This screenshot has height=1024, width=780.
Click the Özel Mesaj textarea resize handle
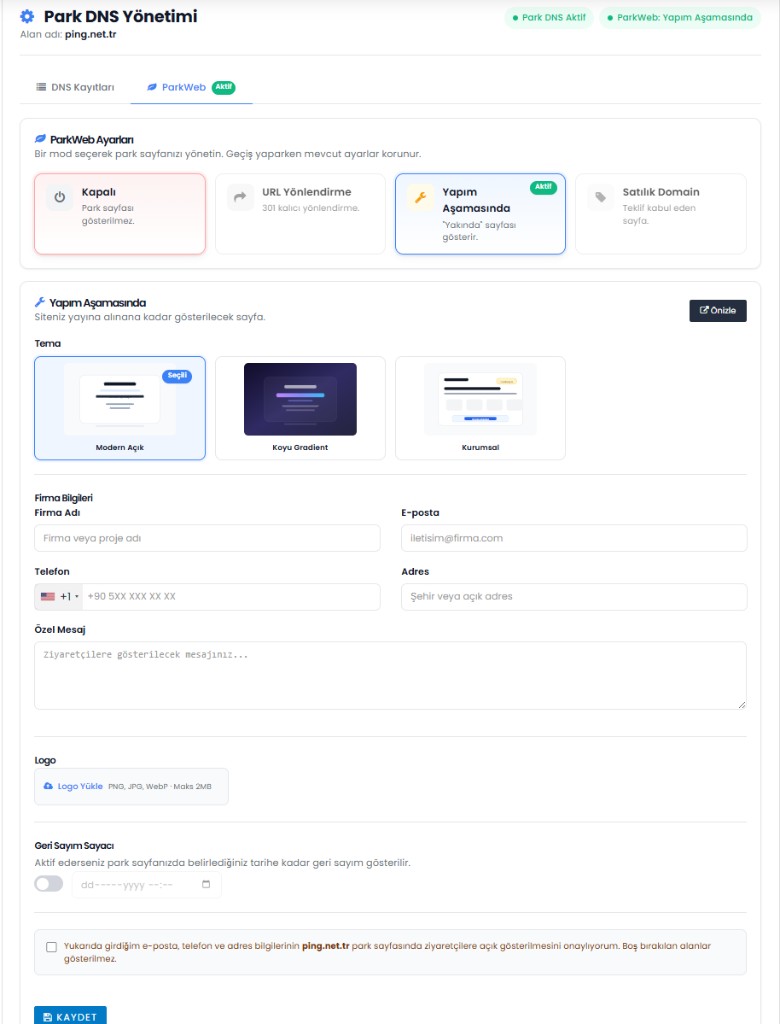(x=742, y=705)
